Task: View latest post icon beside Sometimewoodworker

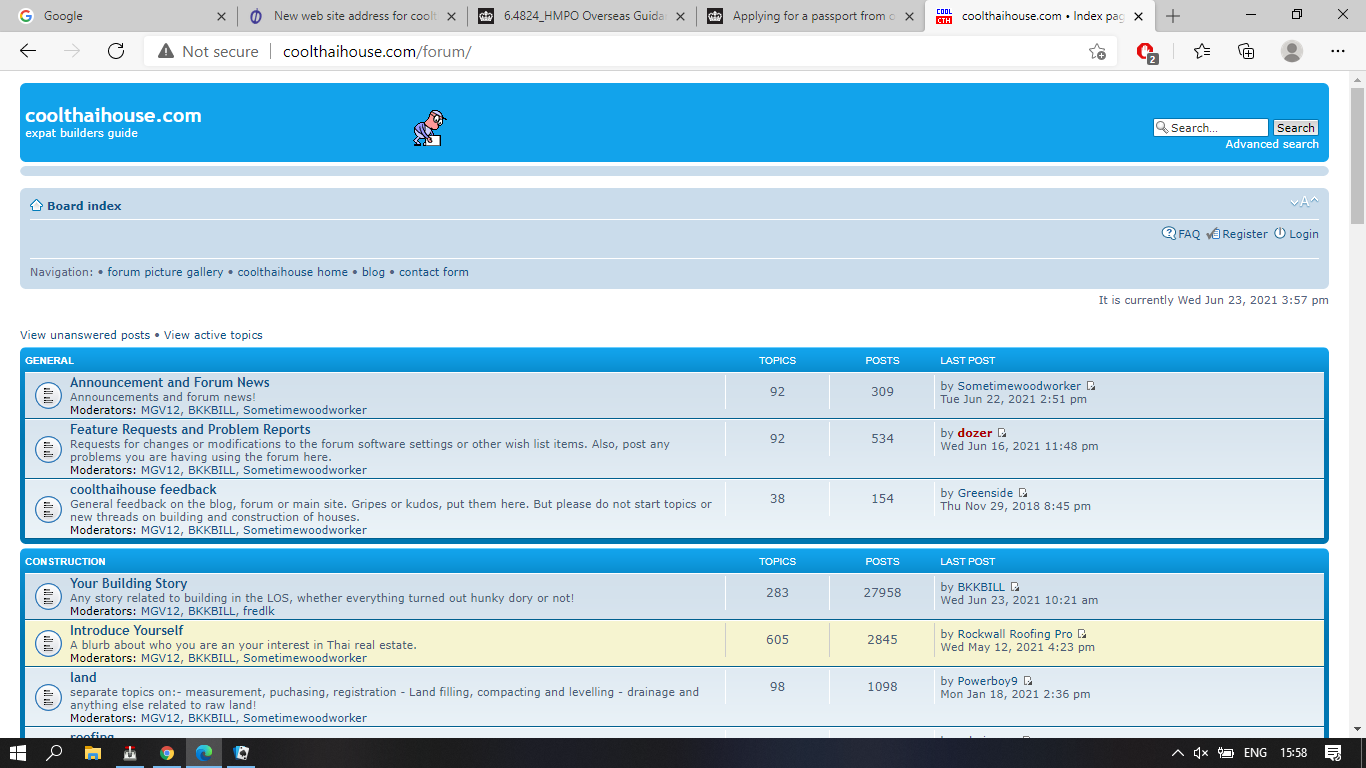Action: 1091,386
